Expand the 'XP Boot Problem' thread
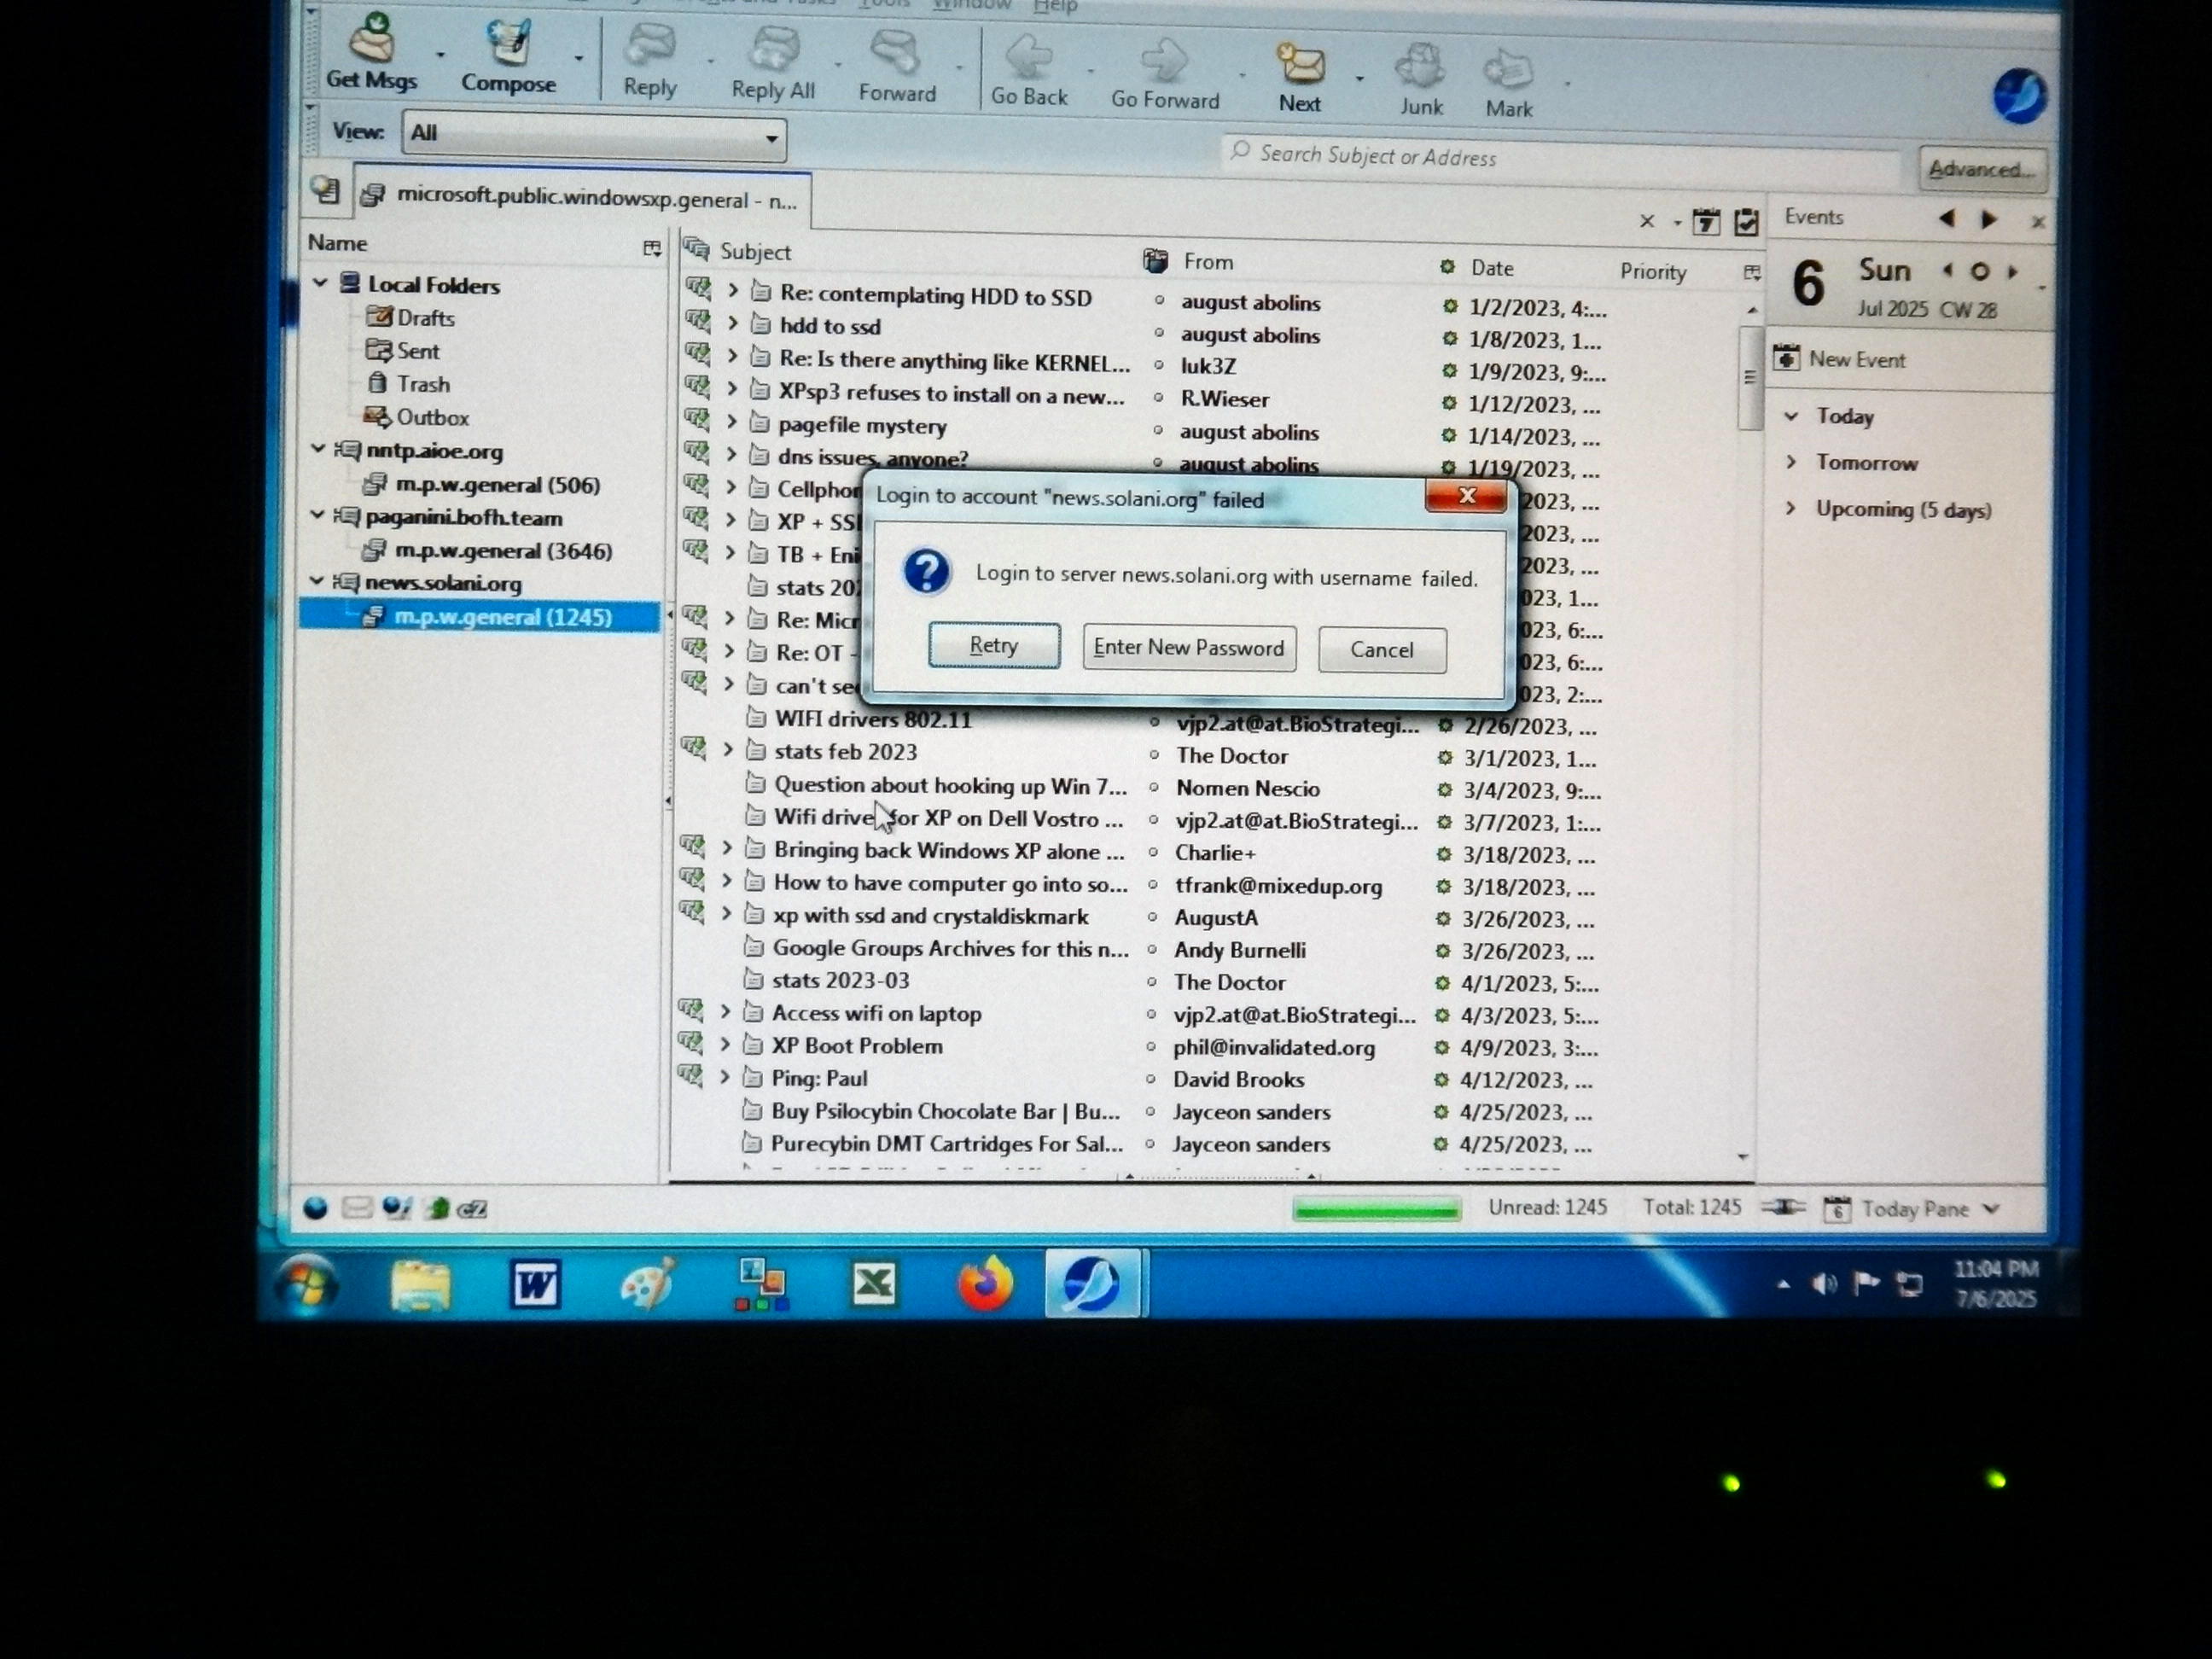Viewport: 2212px width, 1659px height. [725, 1044]
